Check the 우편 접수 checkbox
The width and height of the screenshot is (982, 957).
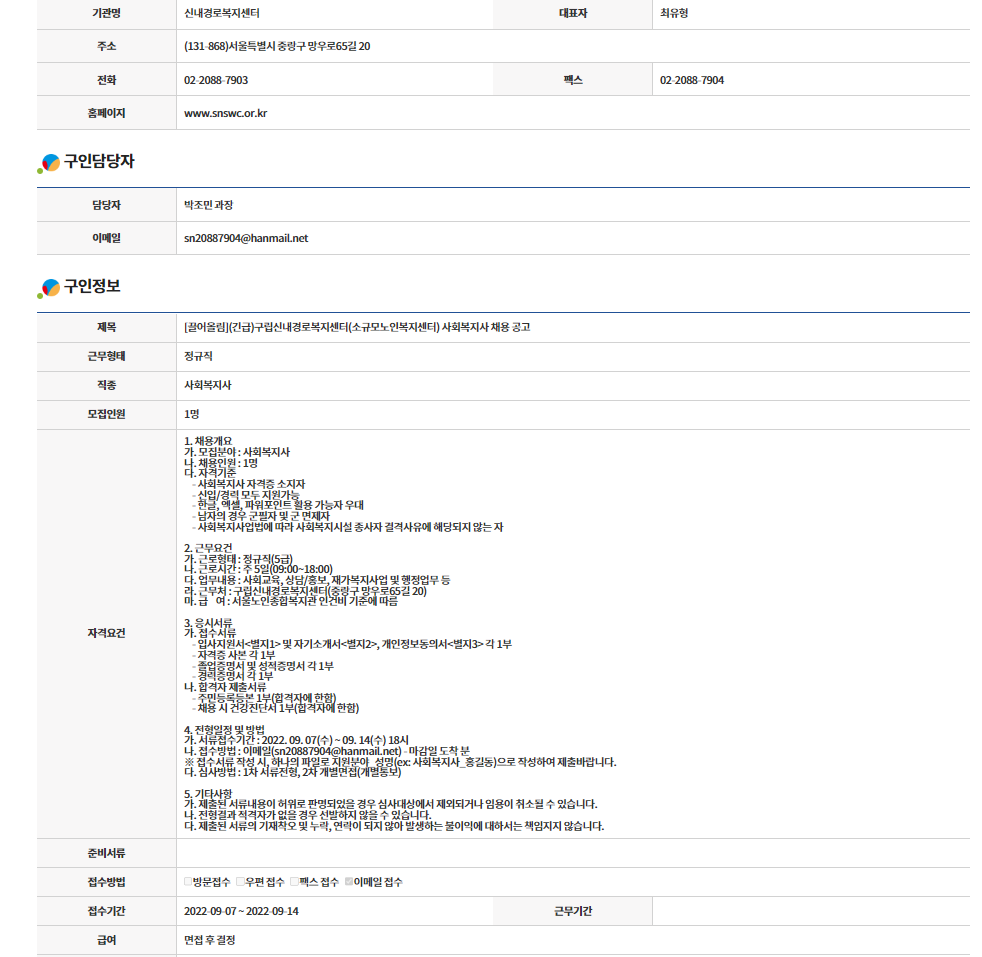[240, 882]
